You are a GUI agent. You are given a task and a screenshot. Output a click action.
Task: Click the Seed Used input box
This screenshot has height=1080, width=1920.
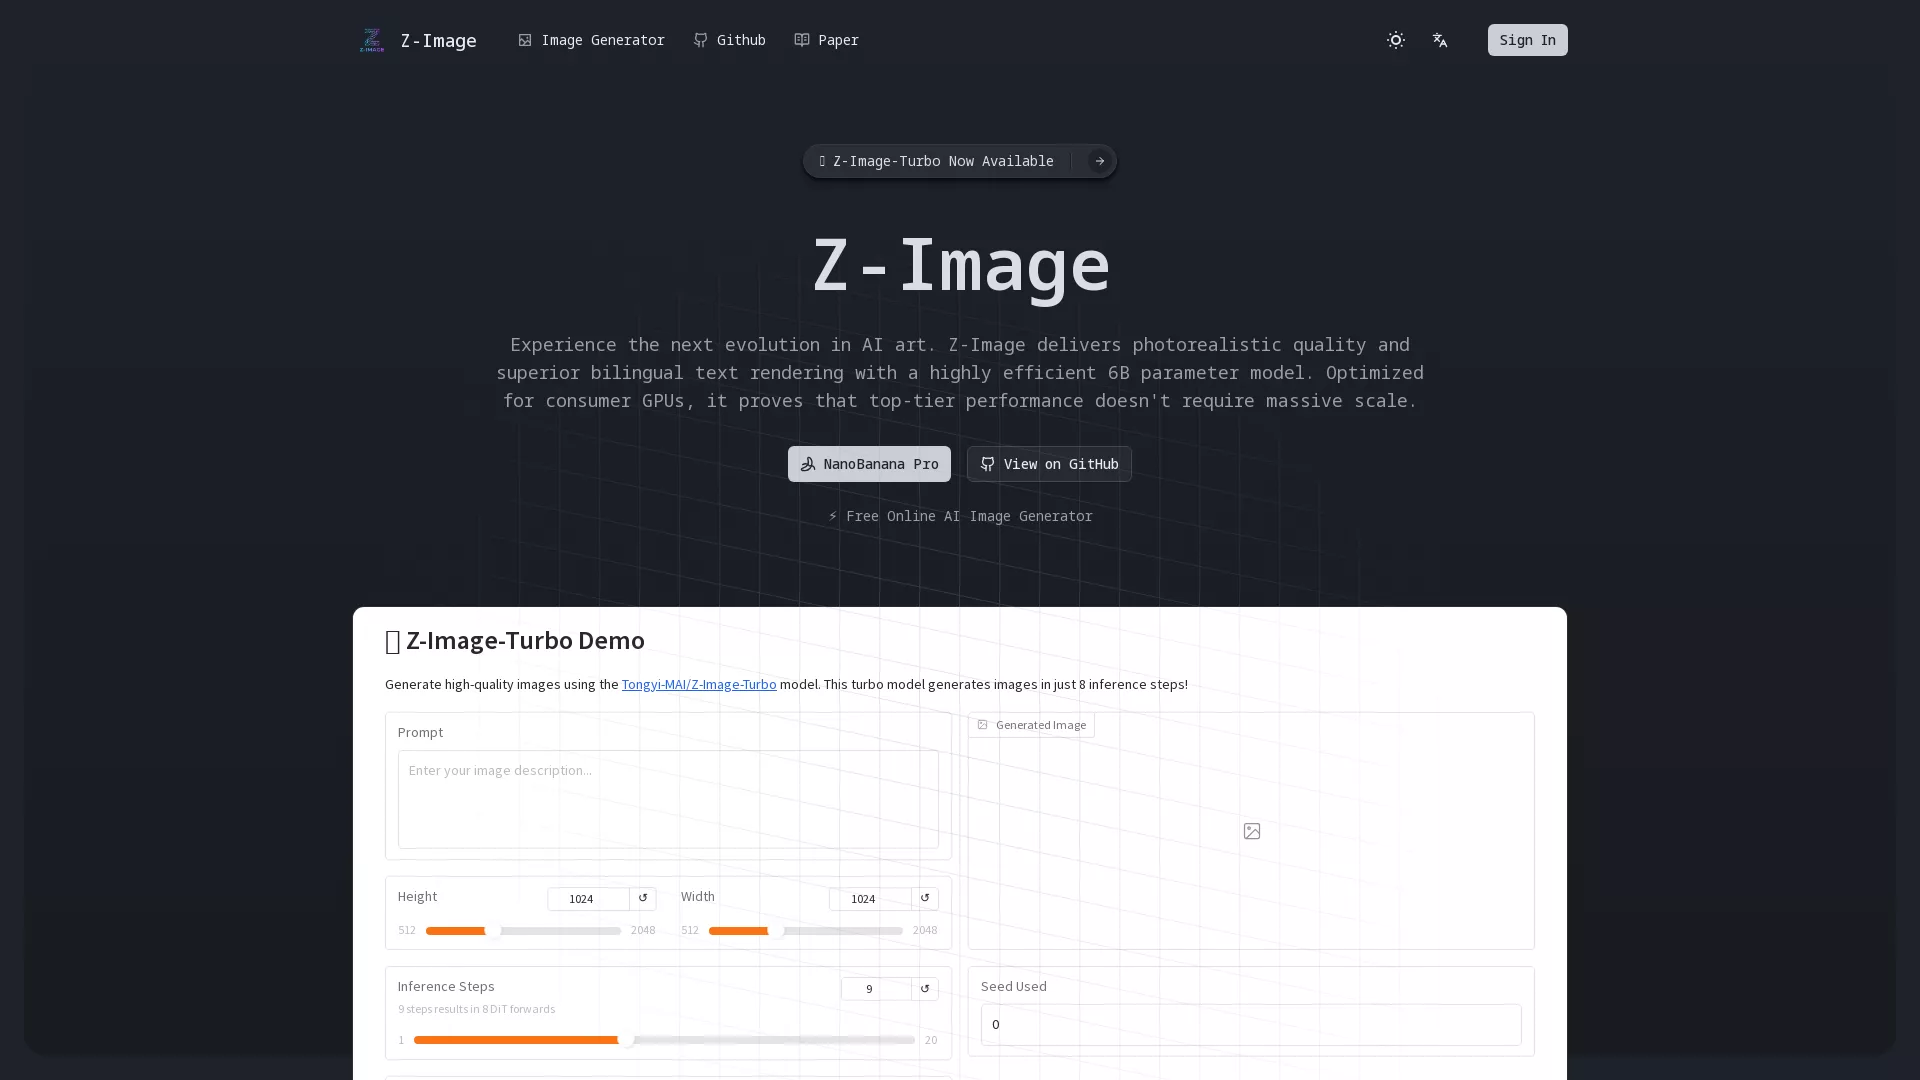(1249, 1024)
